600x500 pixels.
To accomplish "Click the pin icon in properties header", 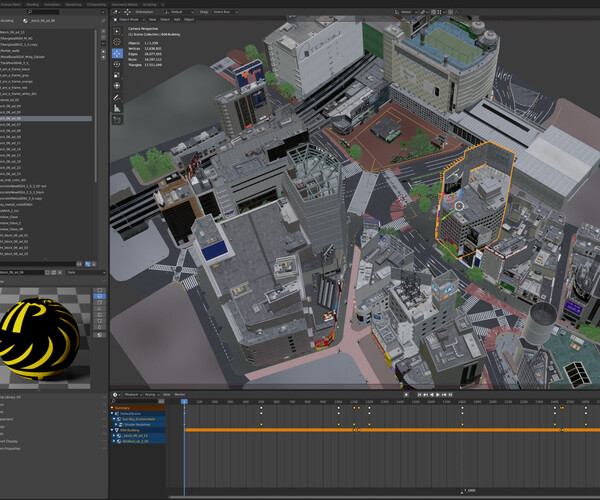I will point(103,21).
